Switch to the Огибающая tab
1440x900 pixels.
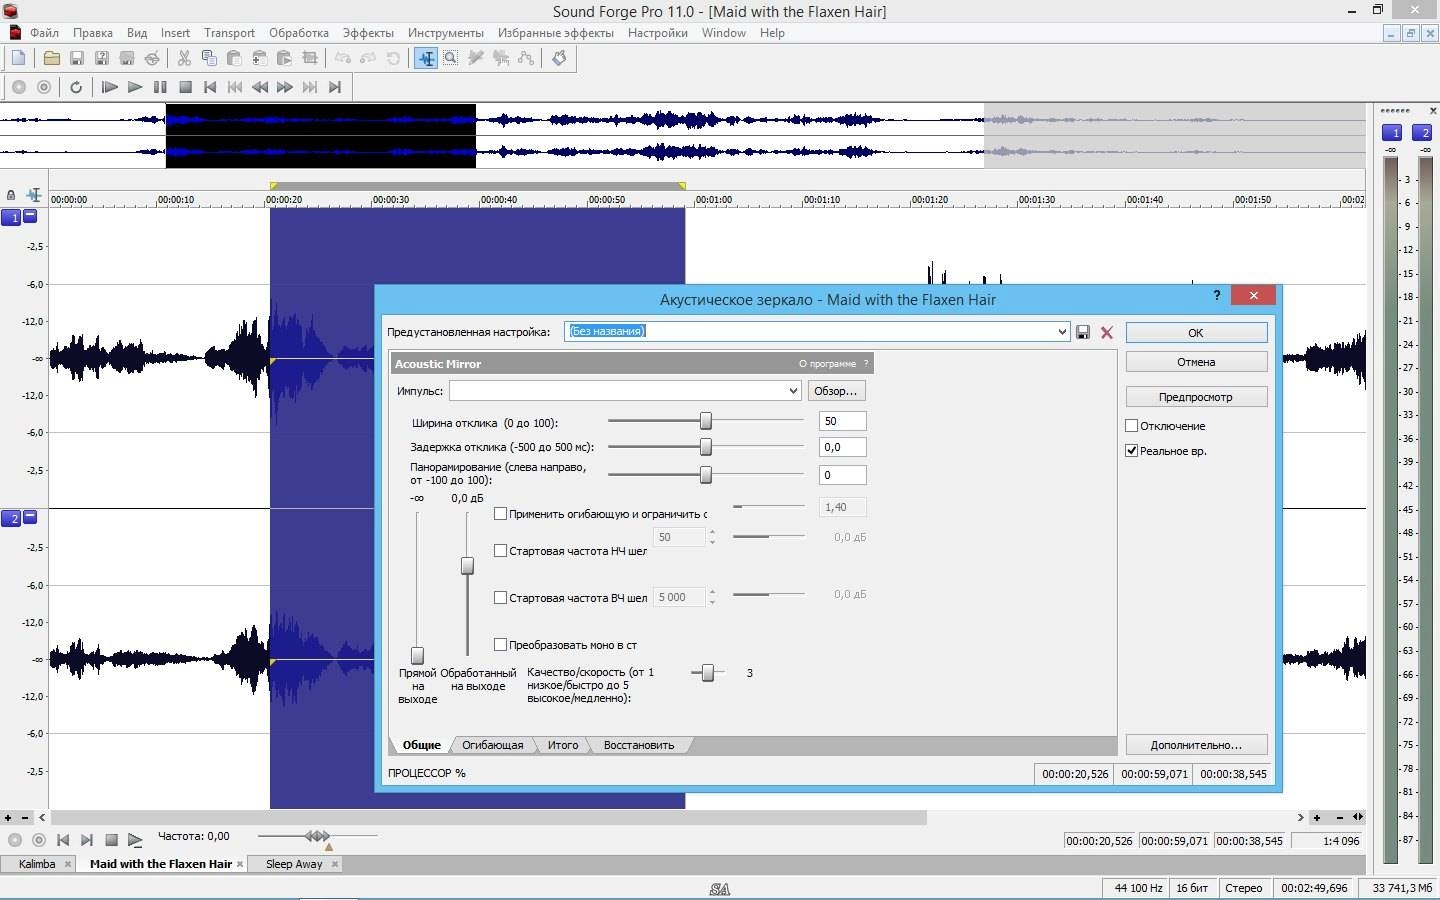492,745
